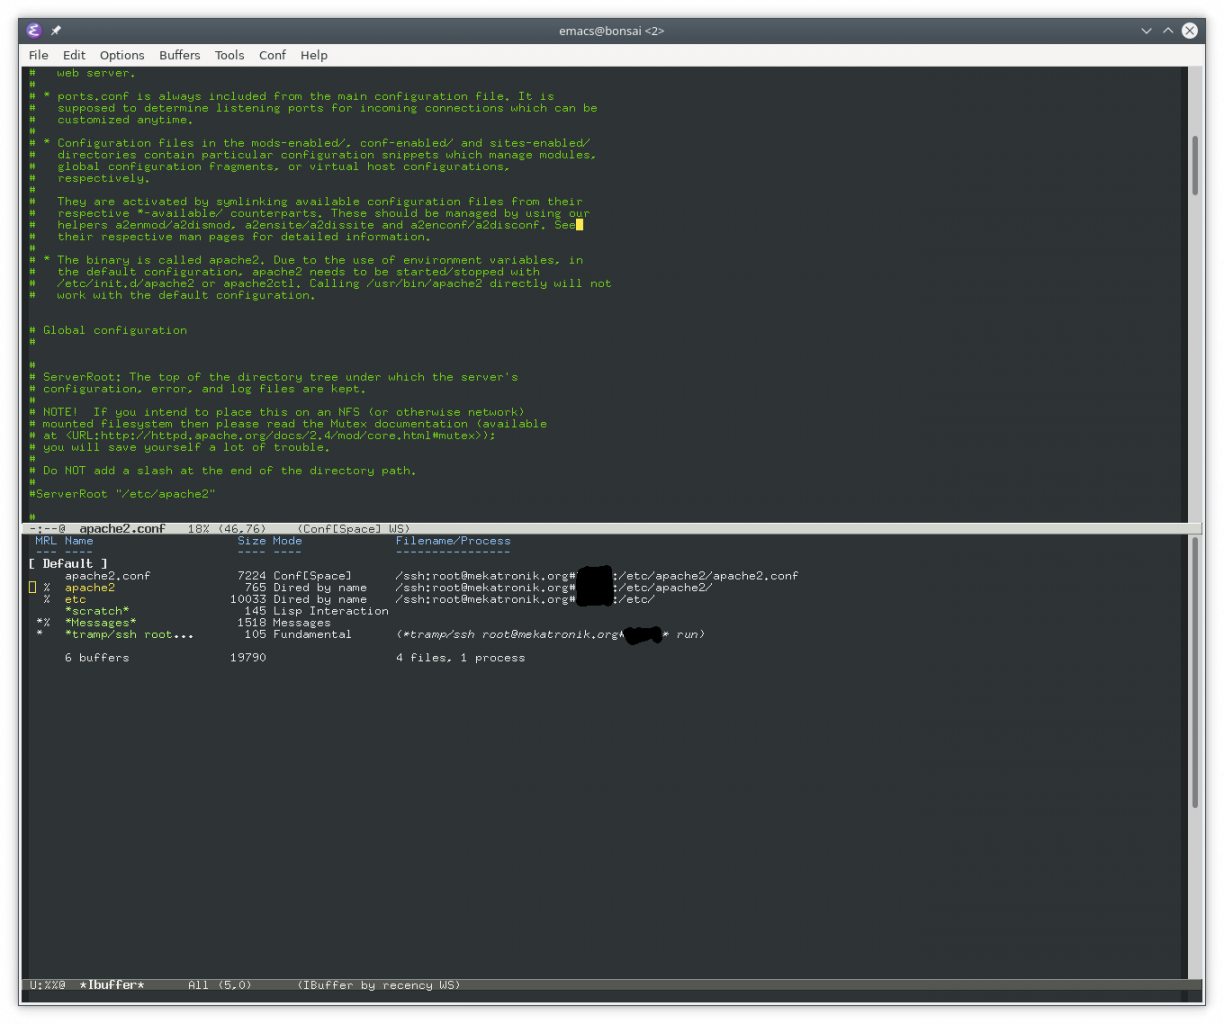
Task: Click the Filename/Process column header
Action: (452, 541)
